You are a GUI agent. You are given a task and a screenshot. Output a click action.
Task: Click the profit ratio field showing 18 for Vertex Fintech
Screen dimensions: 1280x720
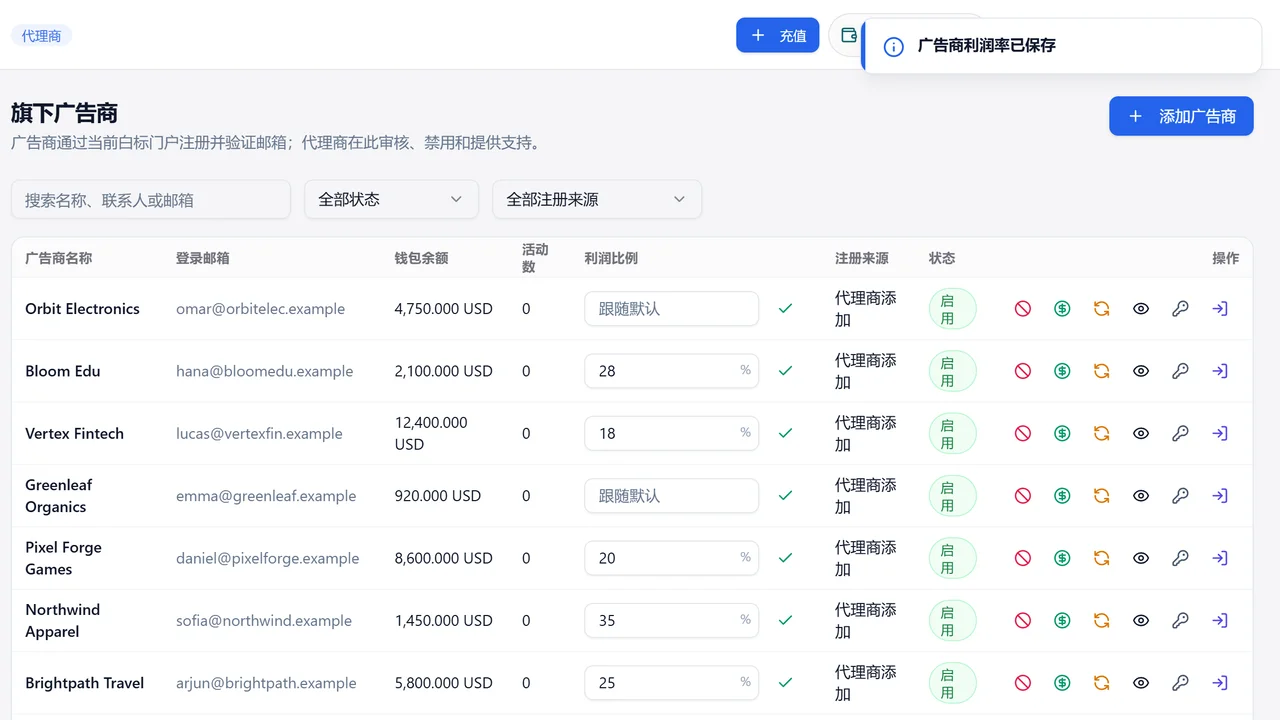[671, 433]
